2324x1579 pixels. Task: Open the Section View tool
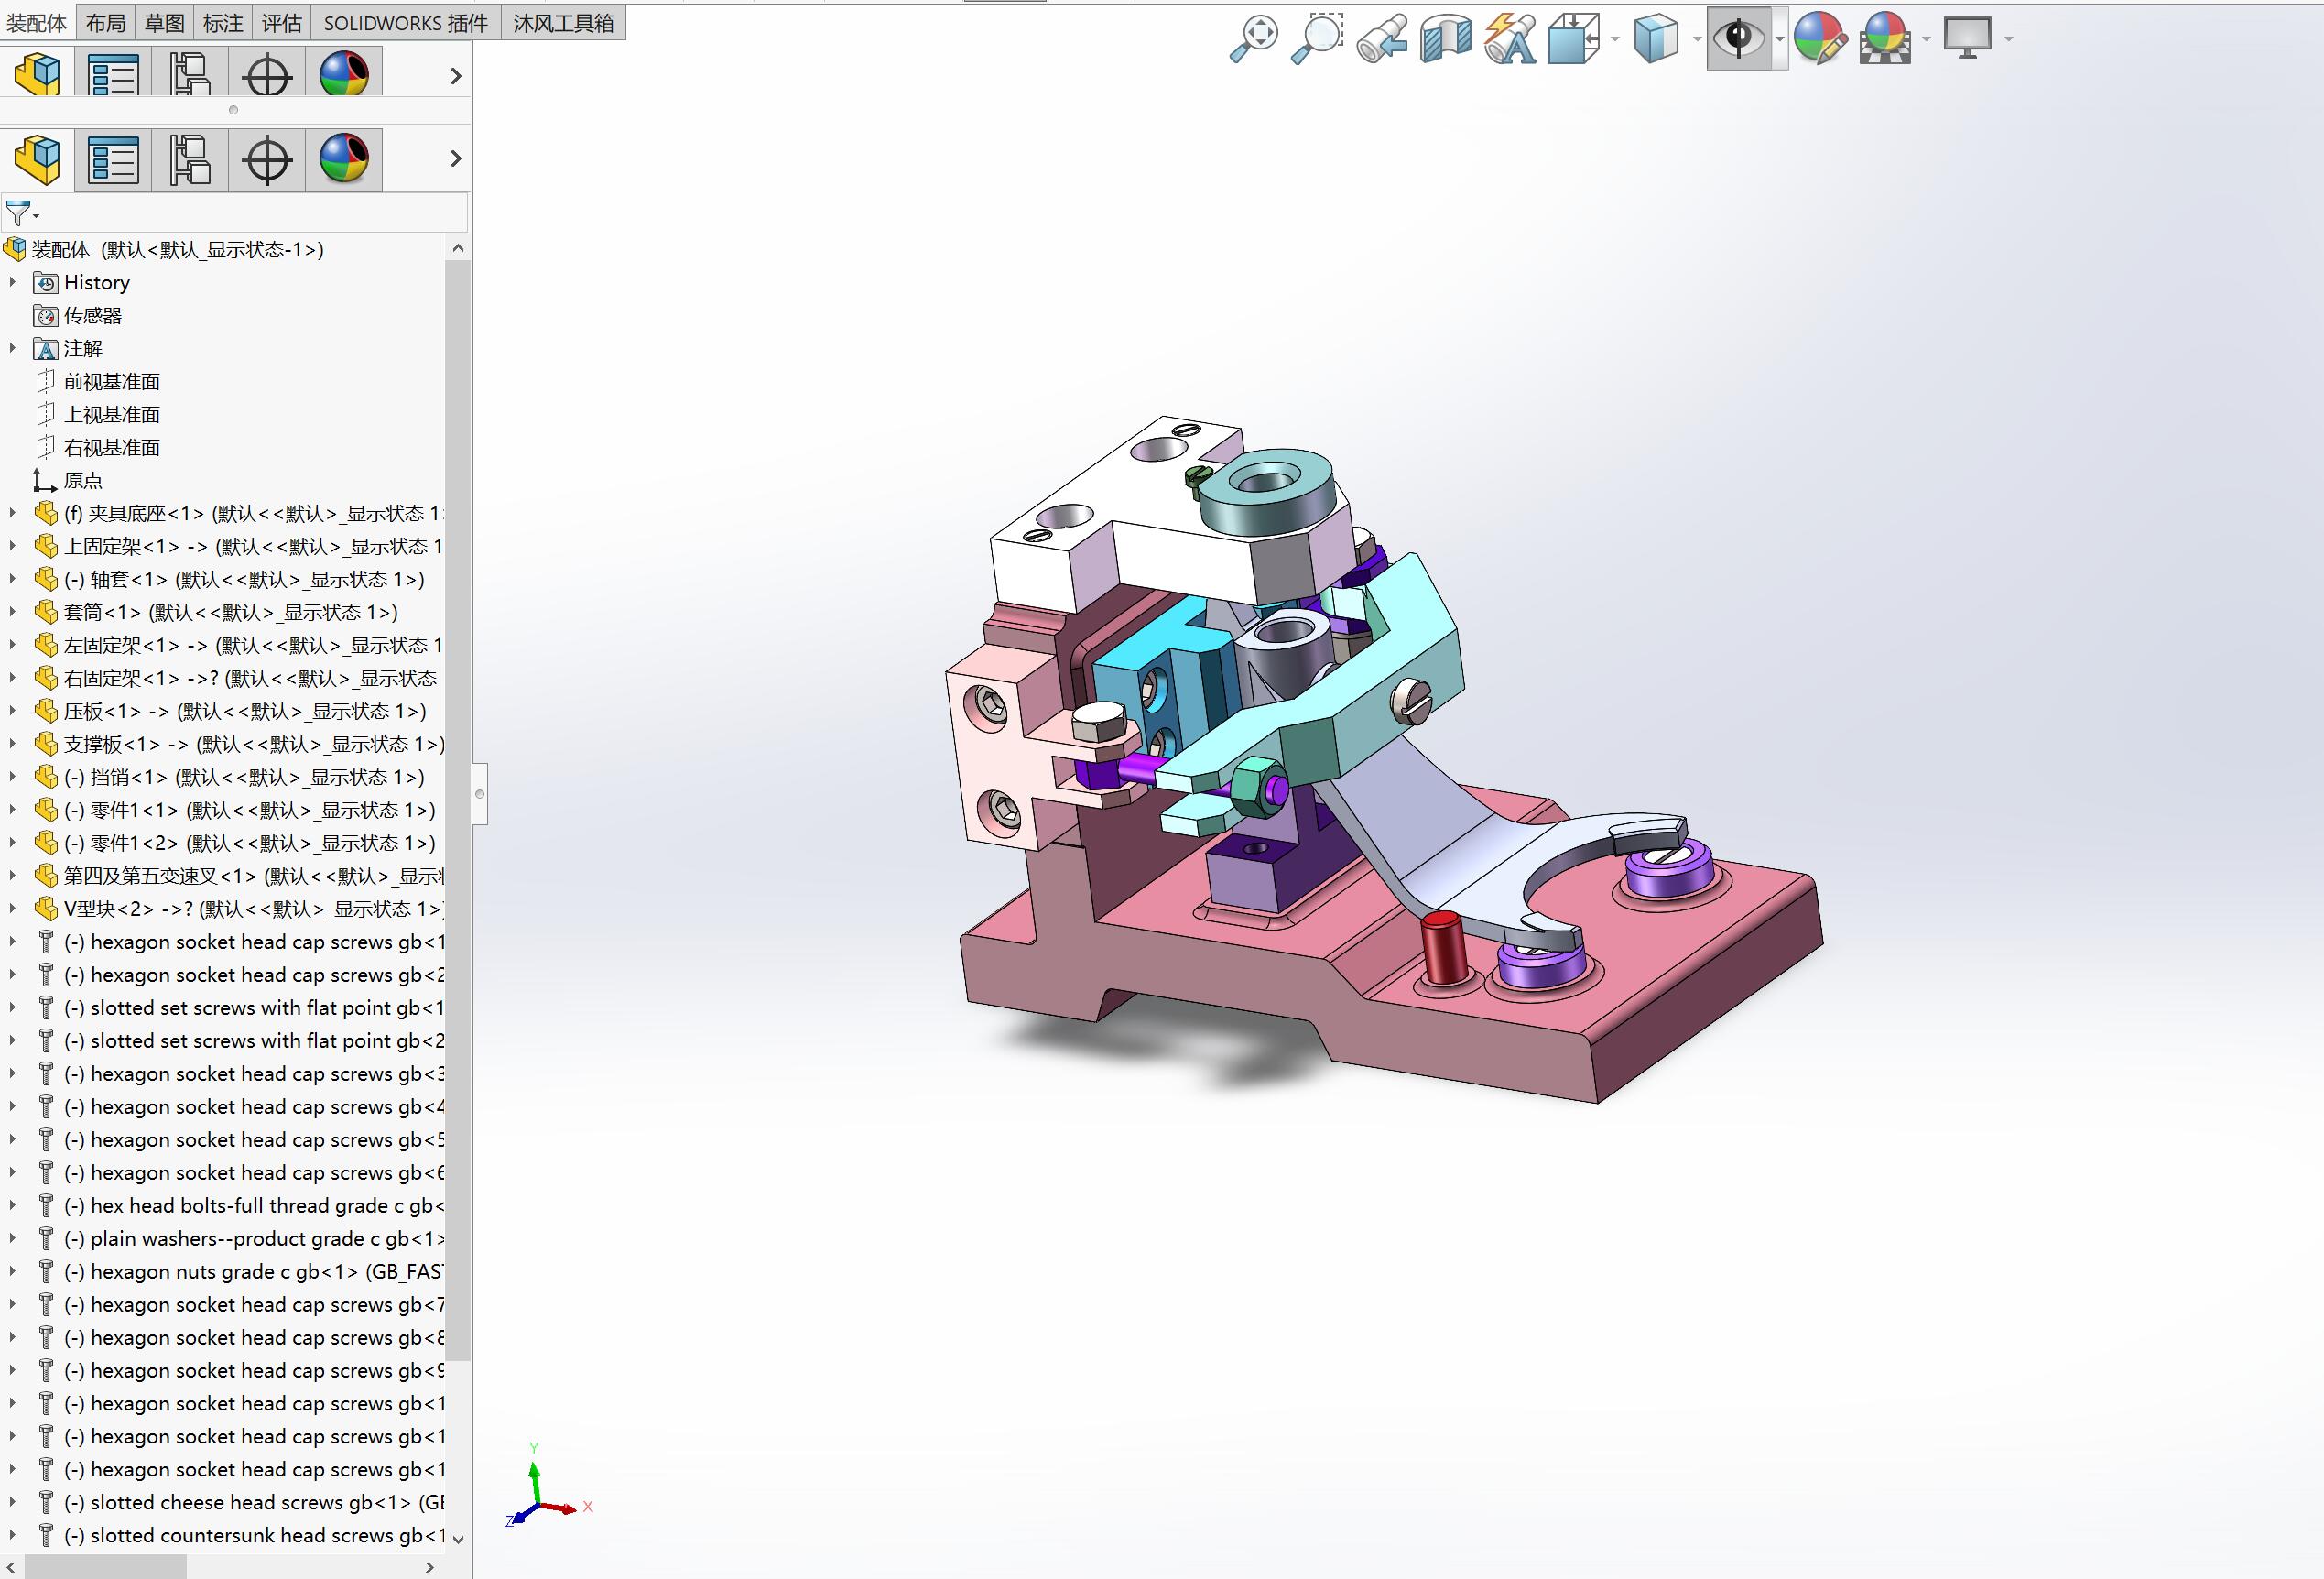tap(1446, 39)
